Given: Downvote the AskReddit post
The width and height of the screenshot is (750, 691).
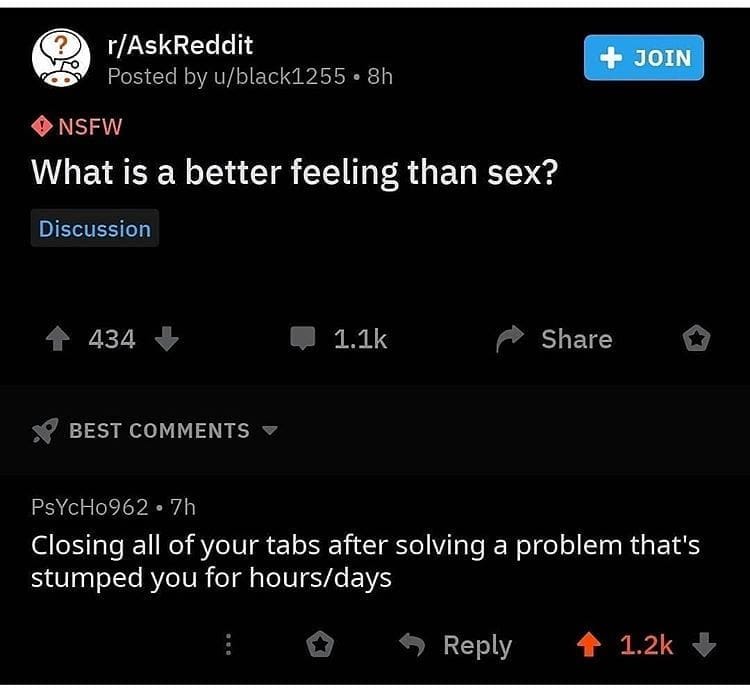Looking at the screenshot, I should coord(167,340).
